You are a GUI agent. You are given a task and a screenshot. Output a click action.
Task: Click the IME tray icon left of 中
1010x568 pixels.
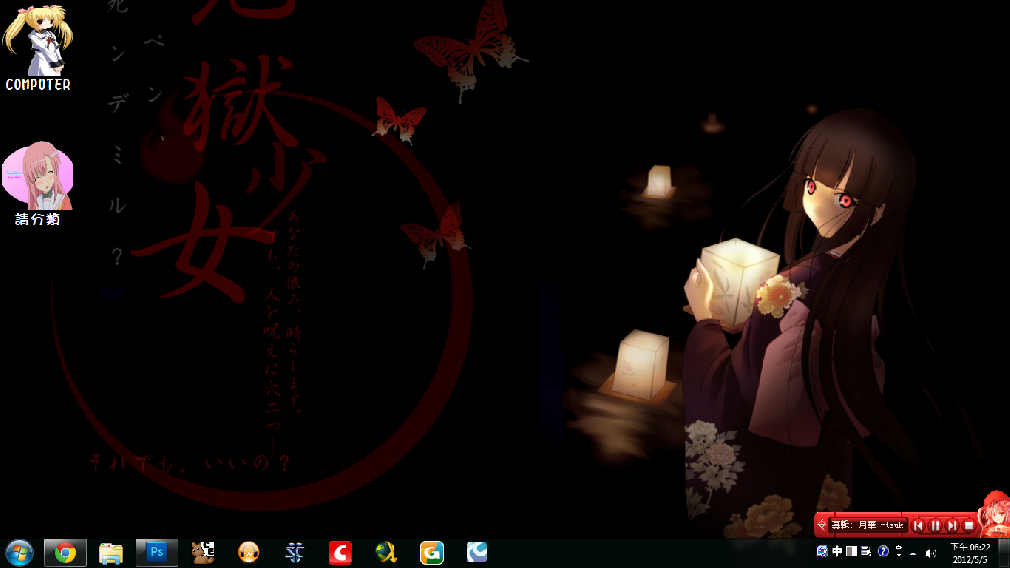point(822,551)
